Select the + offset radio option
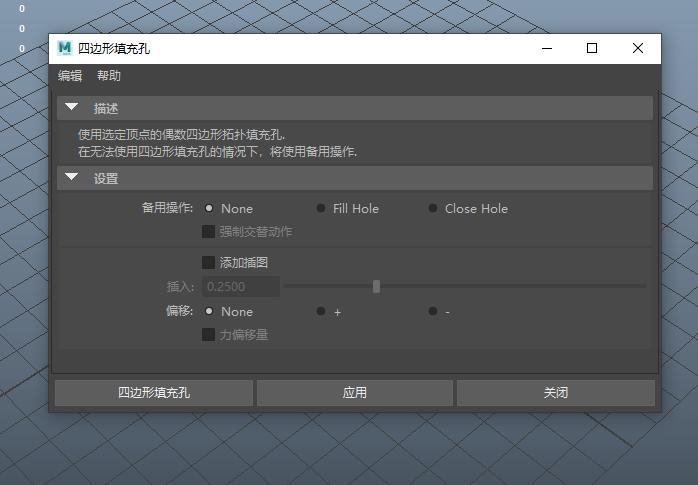 321,311
